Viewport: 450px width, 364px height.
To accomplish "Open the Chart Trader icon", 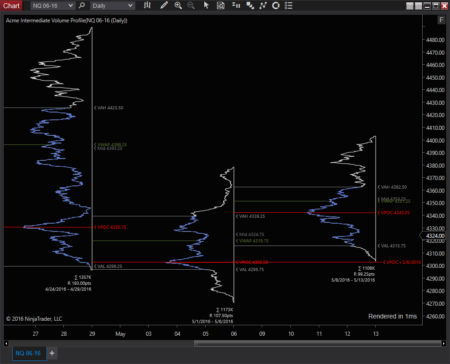I will 236,5.
